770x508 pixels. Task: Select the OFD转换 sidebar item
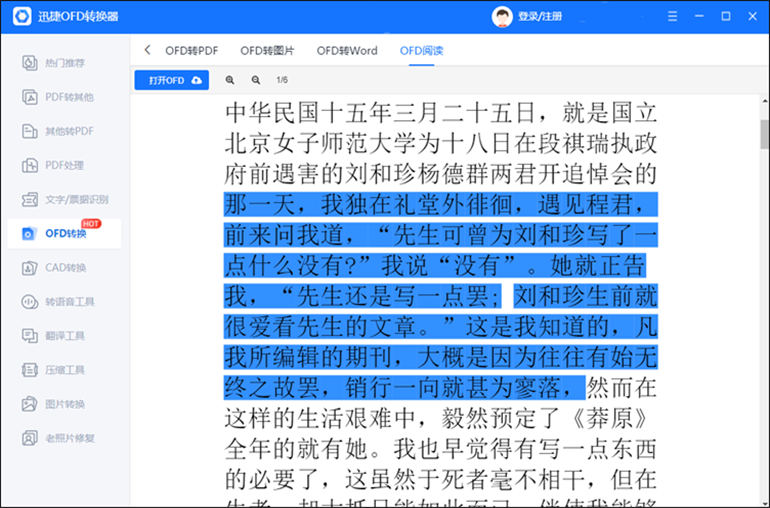[x=64, y=233]
